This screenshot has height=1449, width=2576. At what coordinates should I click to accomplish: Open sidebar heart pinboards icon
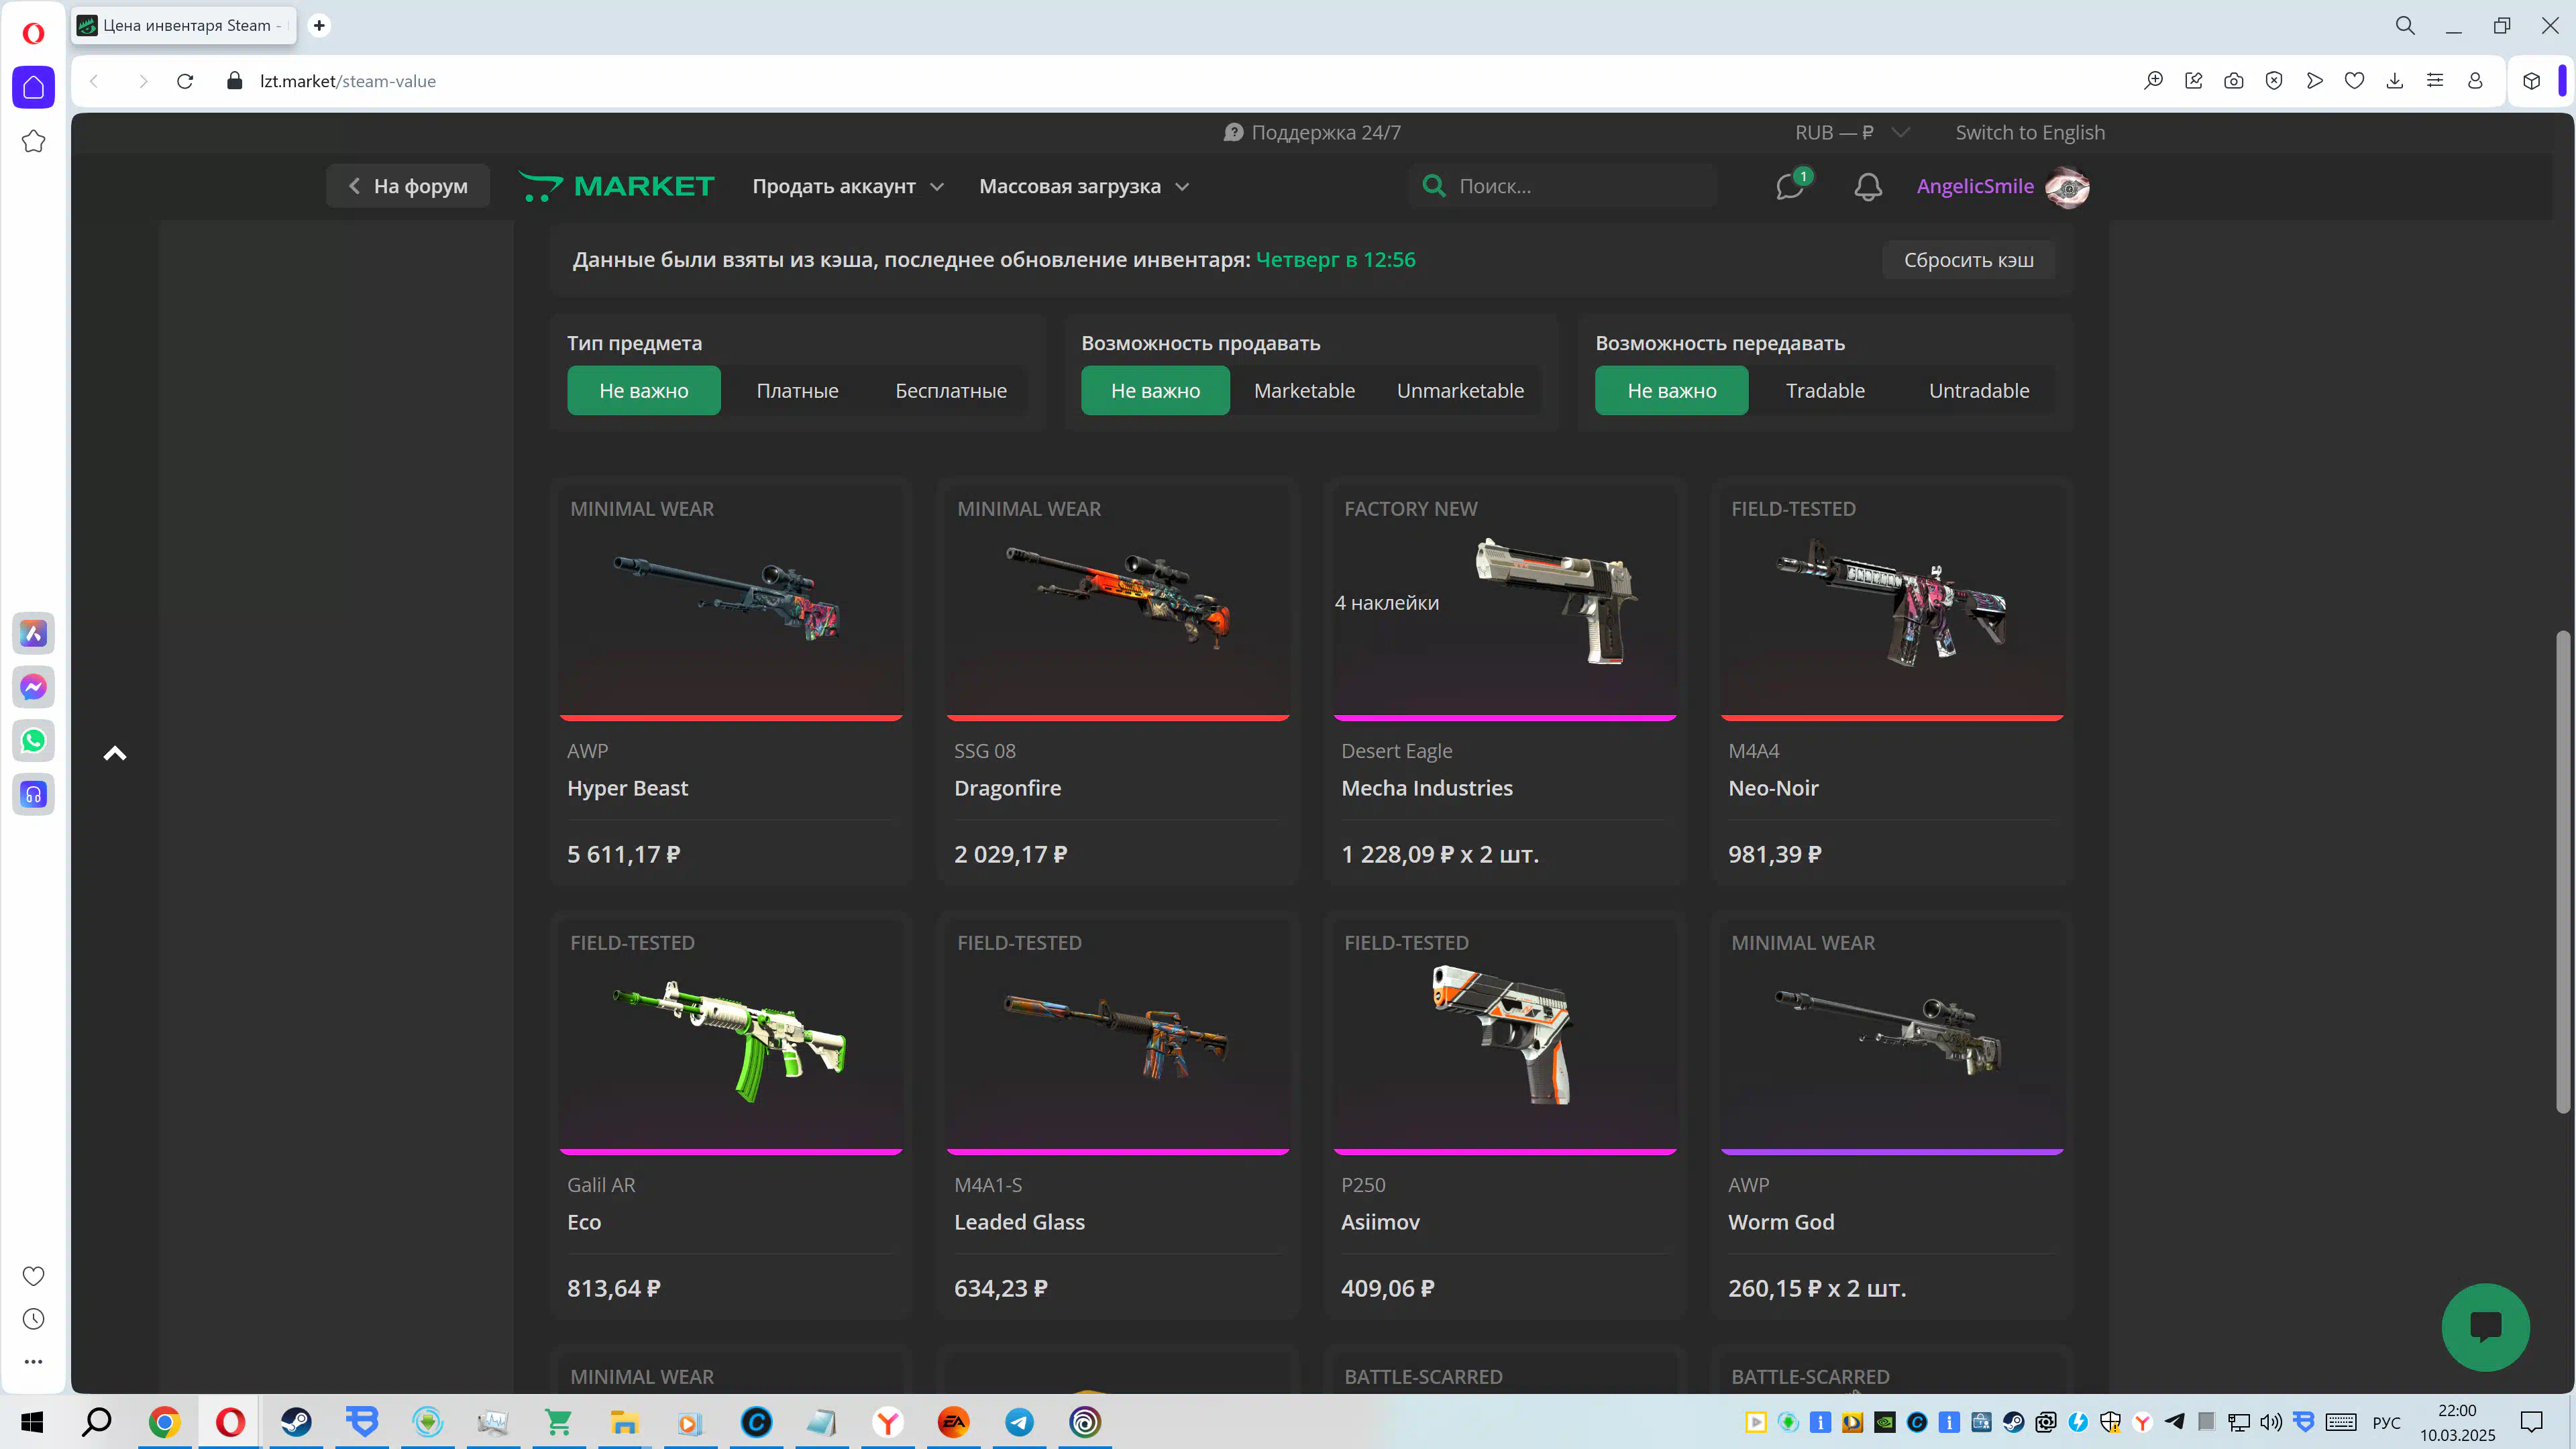(33, 1276)
